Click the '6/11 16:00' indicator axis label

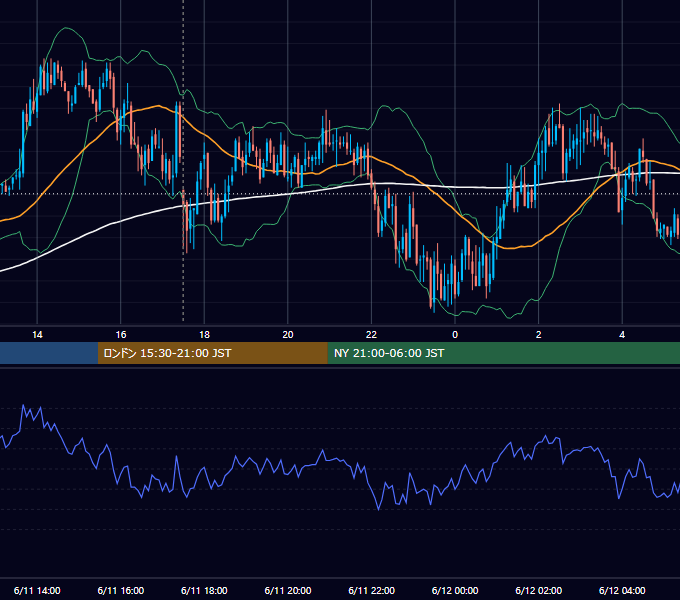tap(121, 590)
